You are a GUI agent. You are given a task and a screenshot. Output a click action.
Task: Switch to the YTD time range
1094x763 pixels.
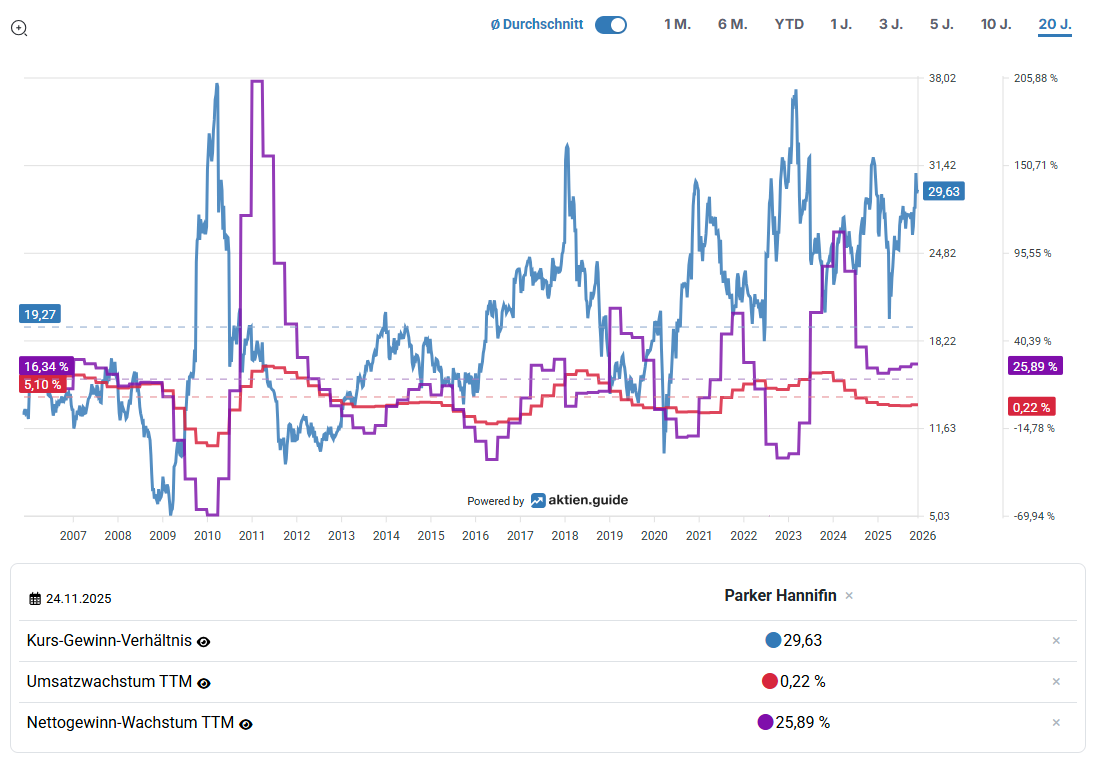pyautogui.click(x=789, y=25)
